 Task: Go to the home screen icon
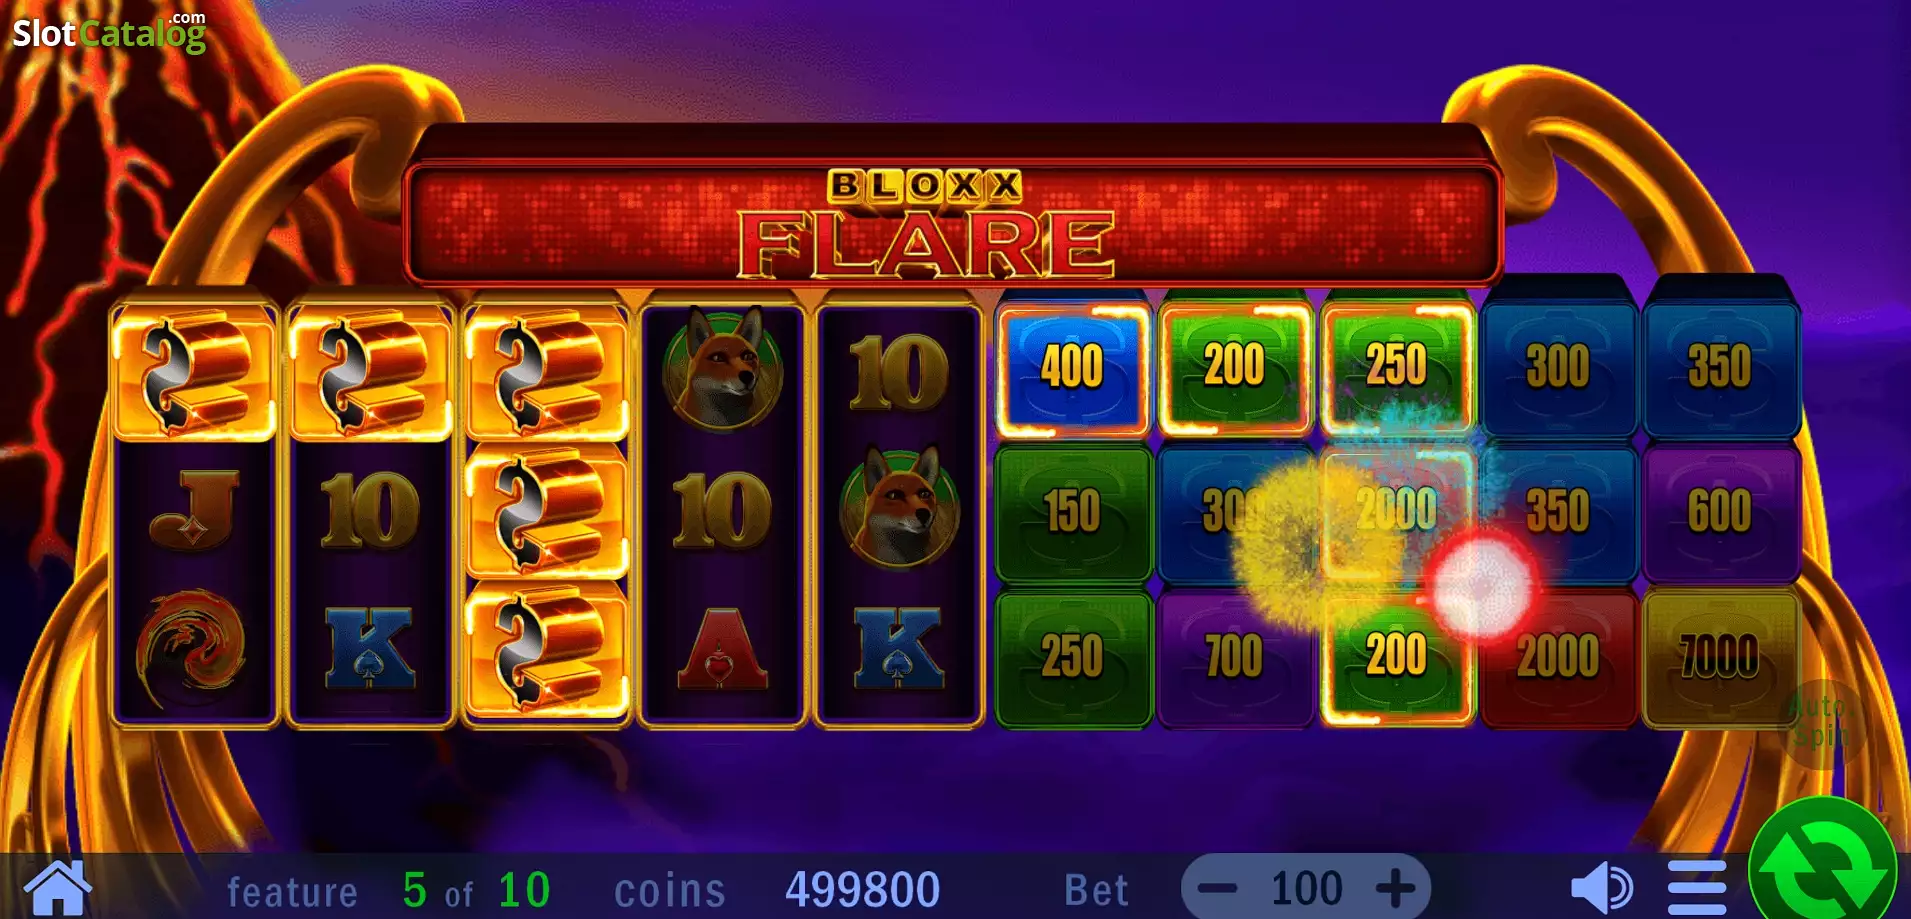click(x=57, y=887)
